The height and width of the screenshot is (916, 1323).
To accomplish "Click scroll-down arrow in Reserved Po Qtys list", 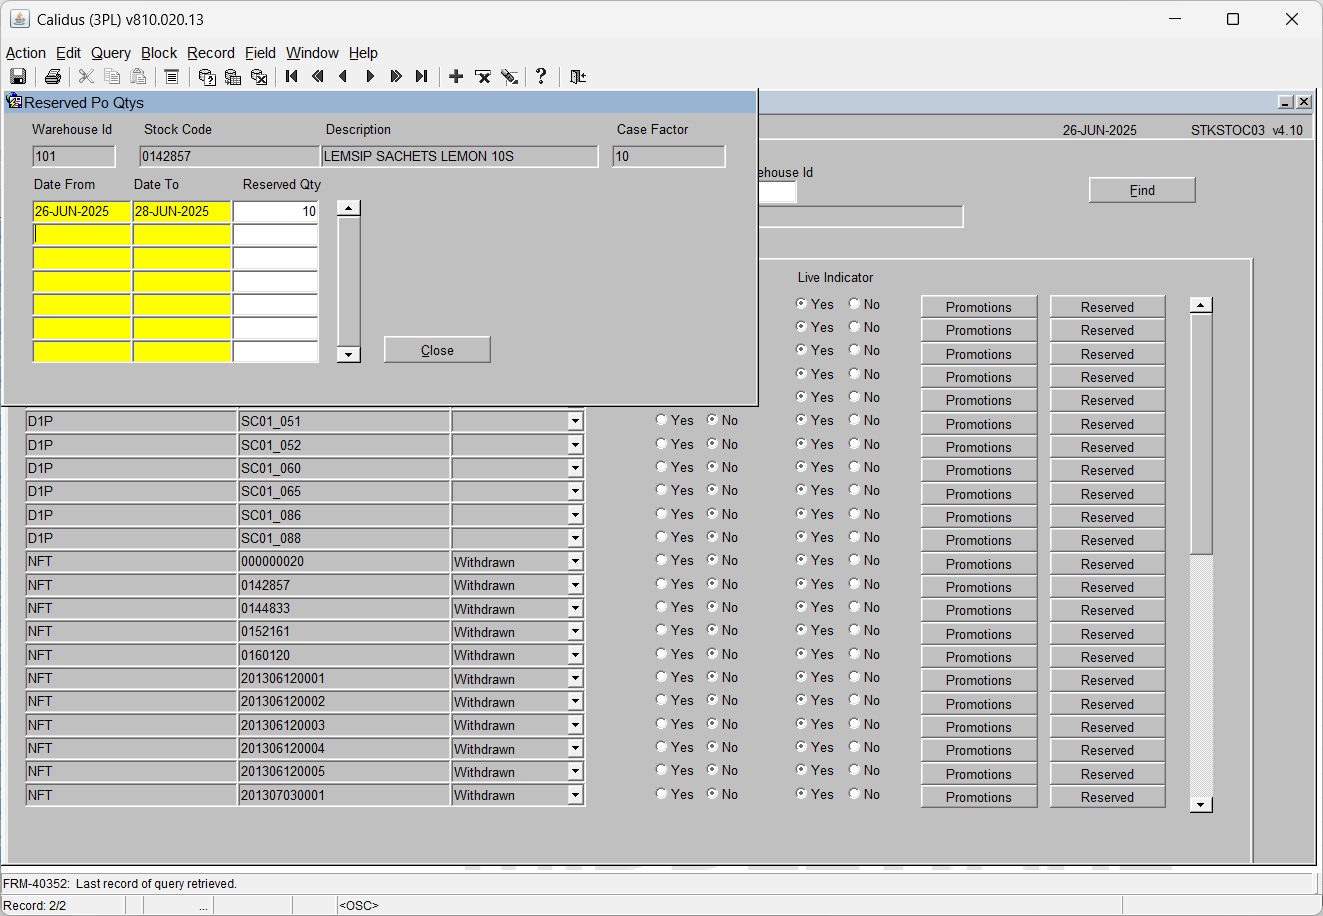I will point(348,354).
